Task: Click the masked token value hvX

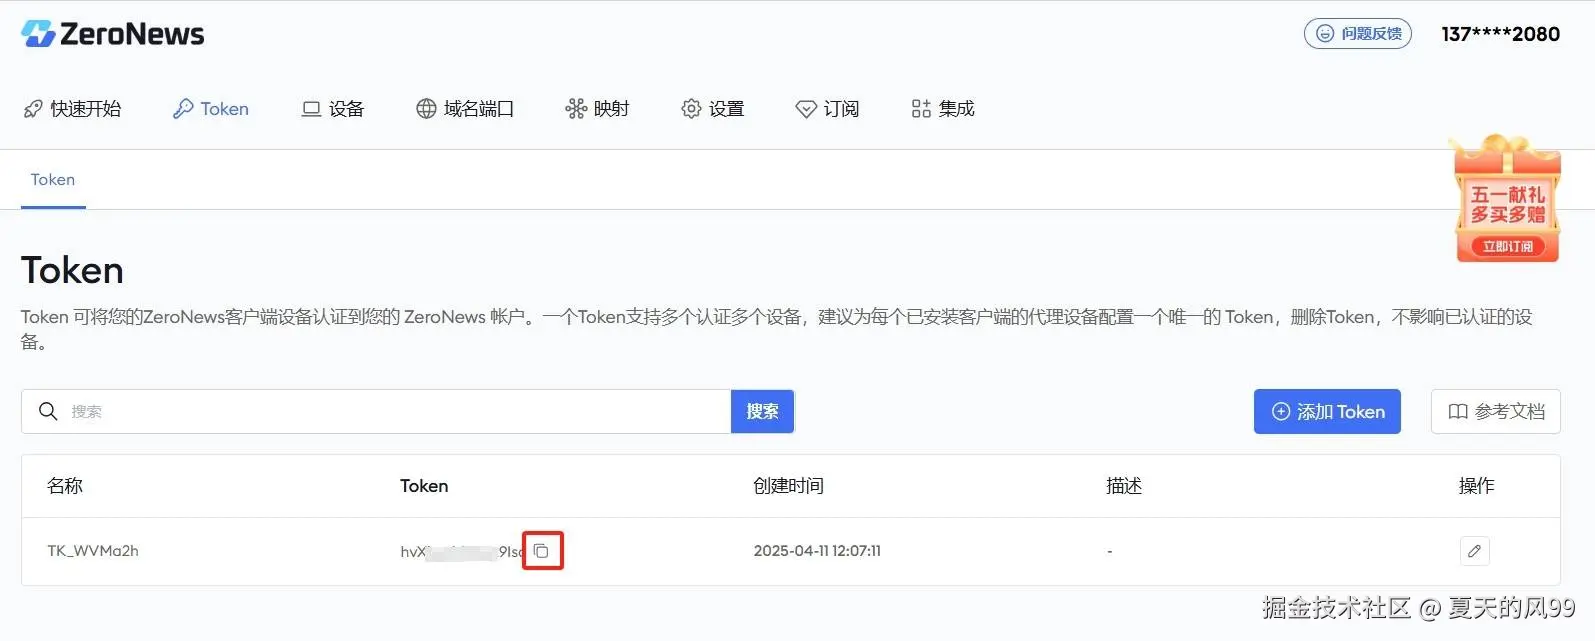Action: (x=462, y=552)
